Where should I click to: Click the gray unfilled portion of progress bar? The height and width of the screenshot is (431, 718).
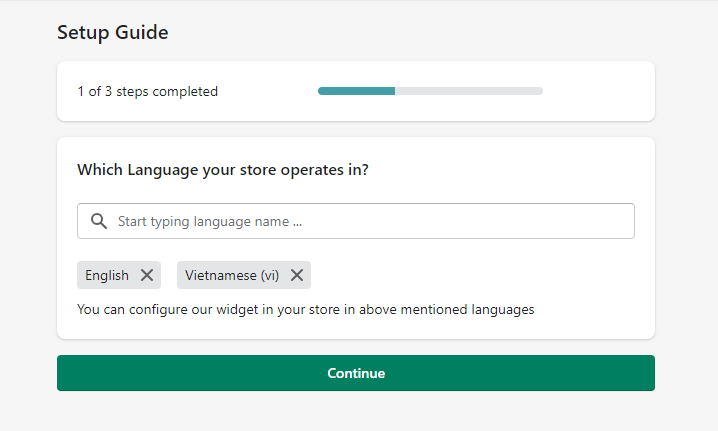click(x=468, y=91)
